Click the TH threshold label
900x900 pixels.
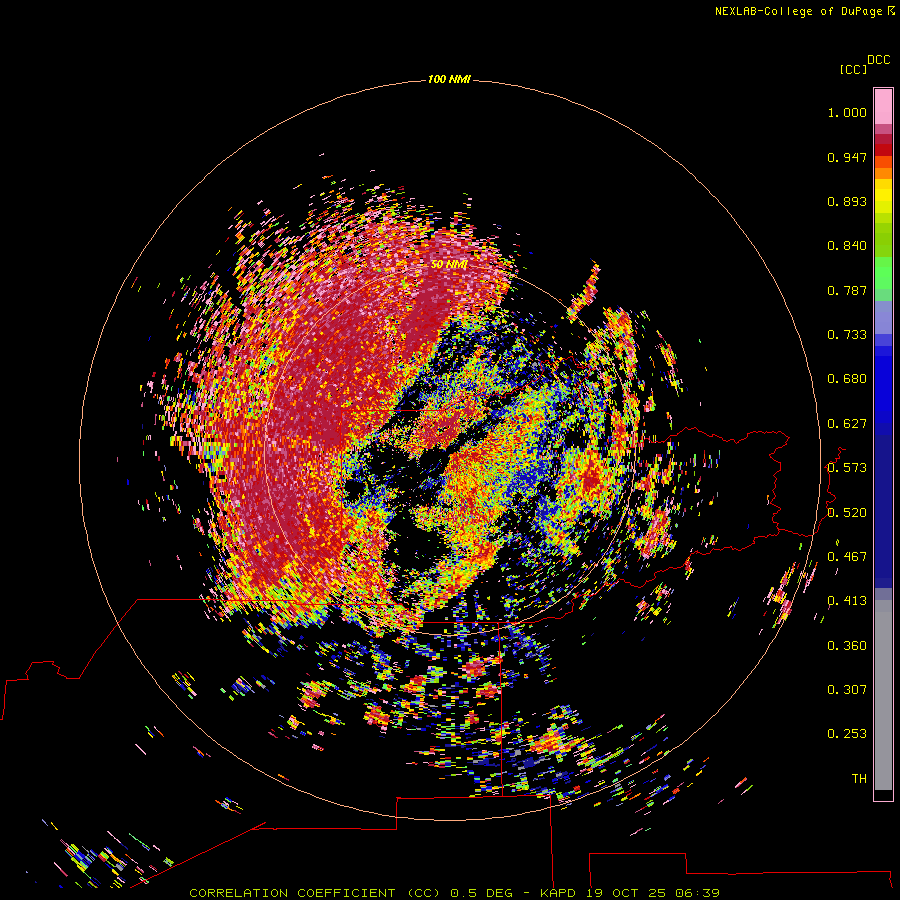pyautogui.click(x=859, y=779)
